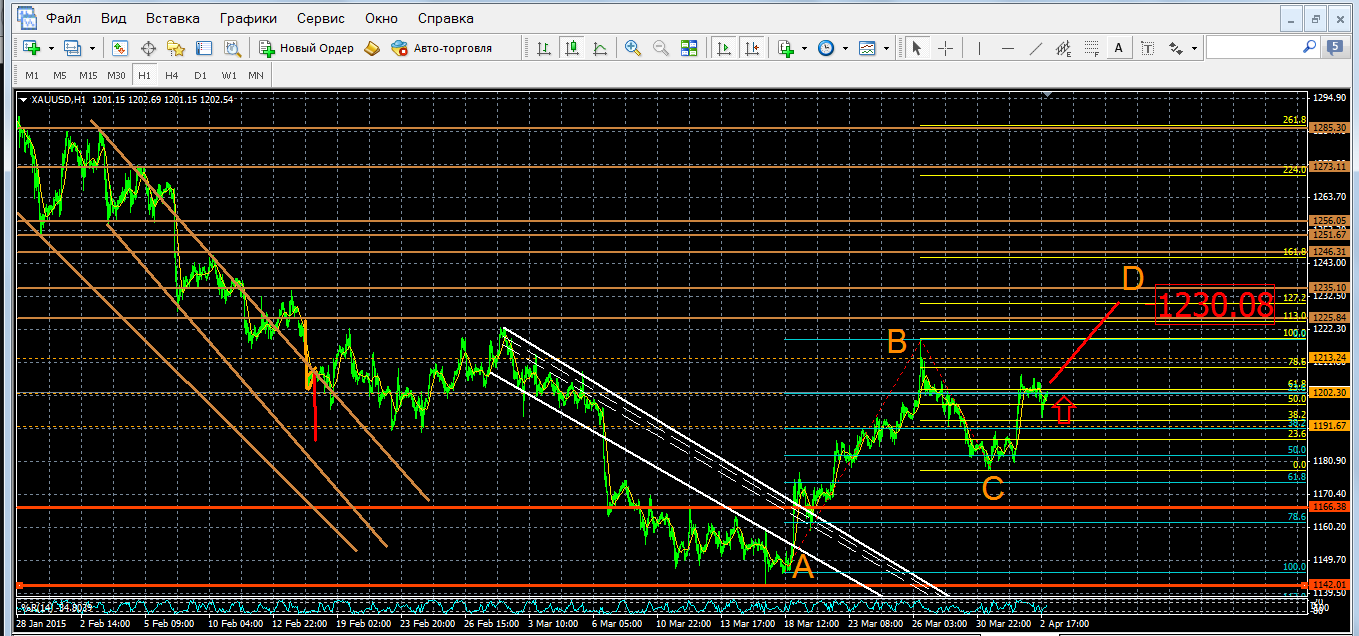Image resolution: width=1359 pixels, height=636 pixels.
Task: Toggle the Terminal panel icon
Action: point(204,48)
